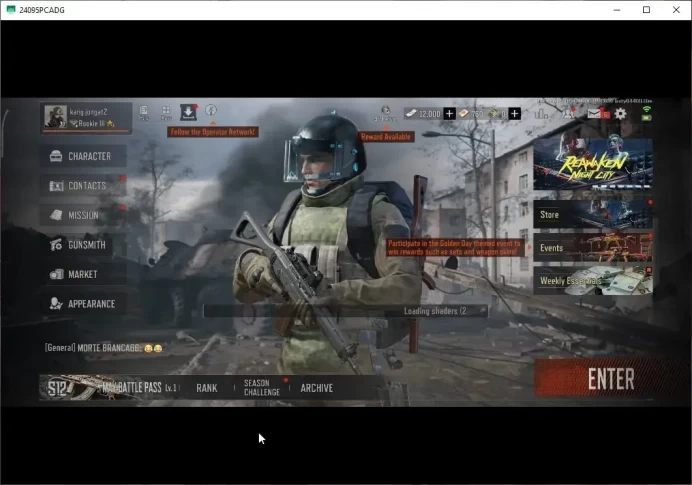Click the Golden Day event notice
Image resolution: width=692 pixels, height=485 pixels.
coord(455,248)
